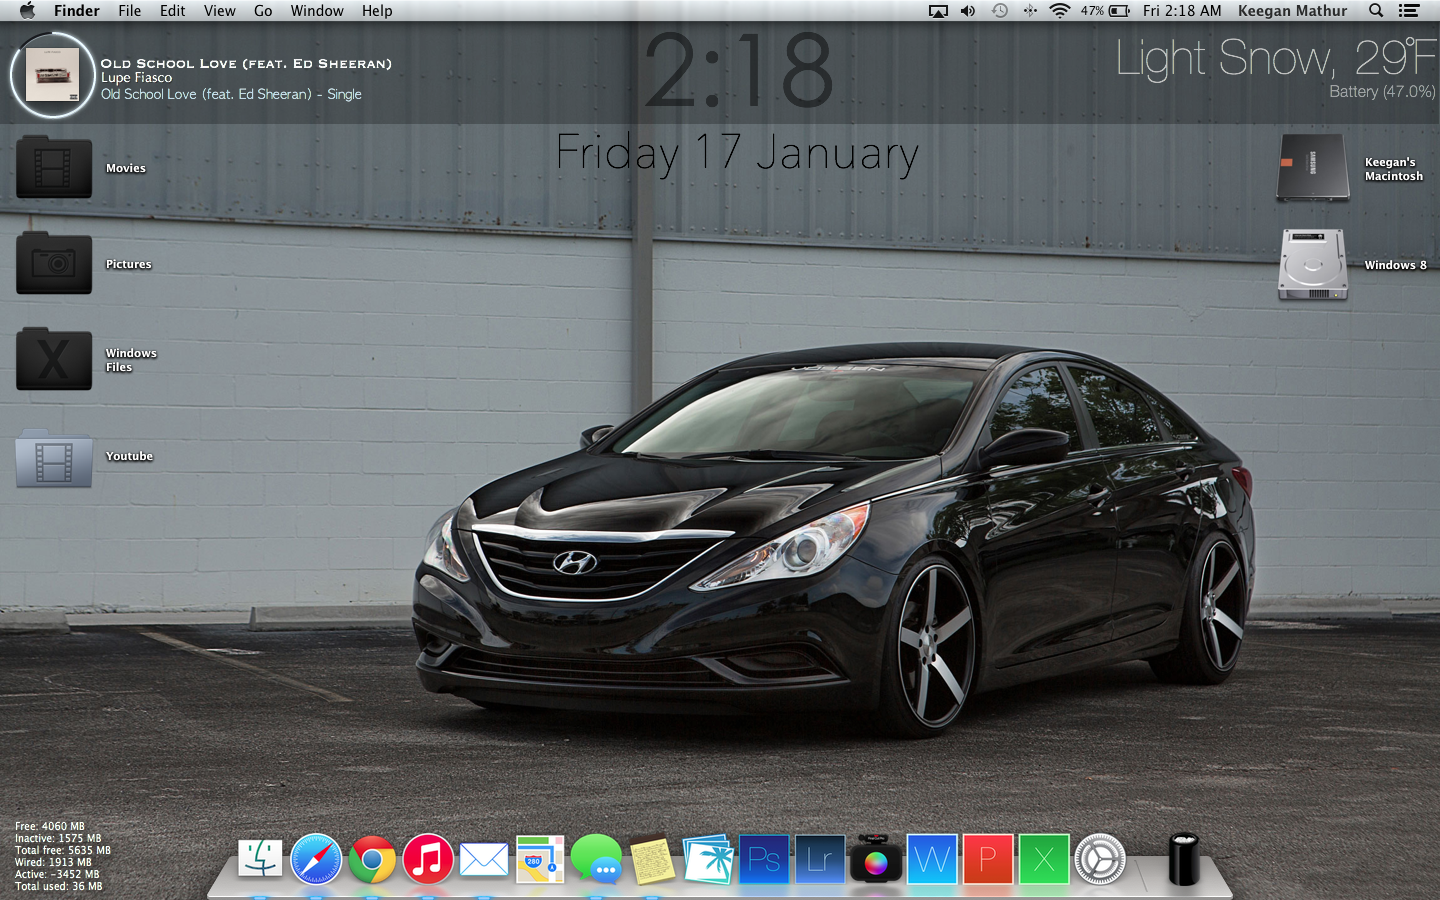1440x900 pixels.
Task: Open the Bluetooth menu bar icon
Action: click(1030, 11)
